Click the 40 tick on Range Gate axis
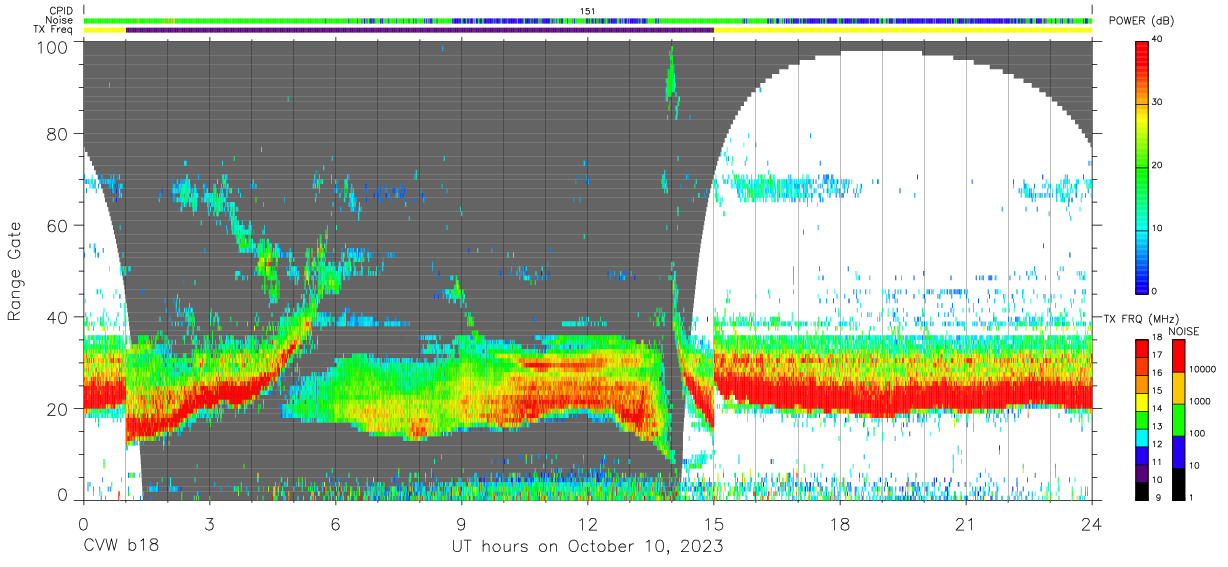The image size is (1228, 567). tap(59, 317)
